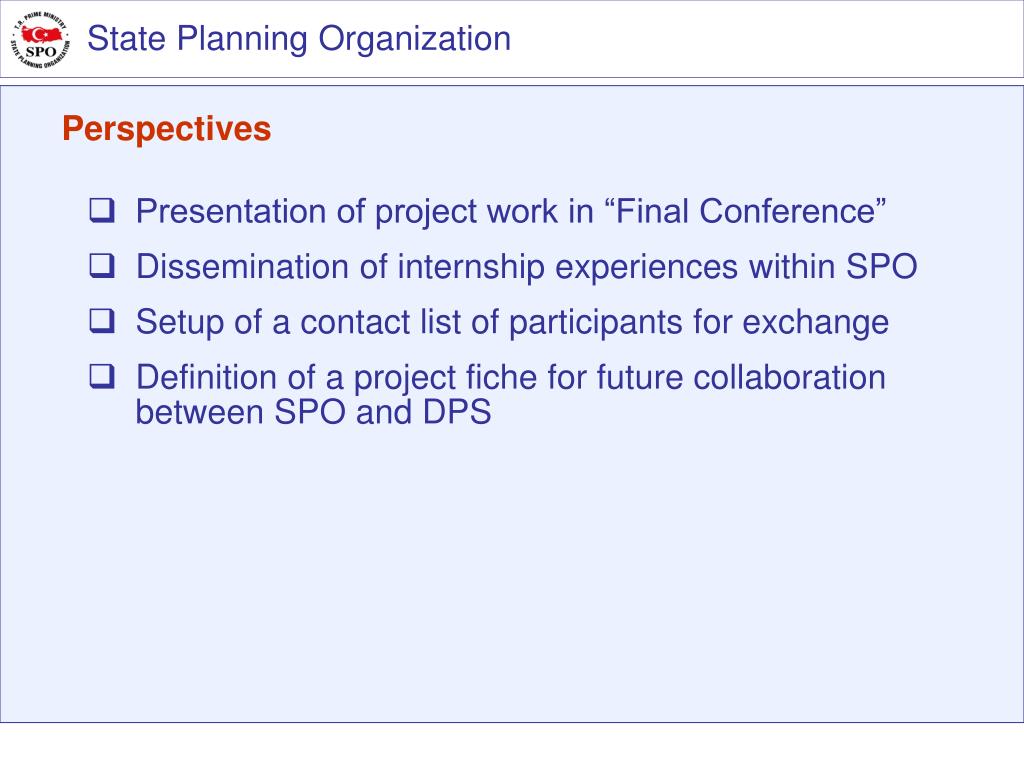Tick the checkbox bullet beside Presentation of project work
This screenshot has height=768, width=1024.
[x=102, y=210]
